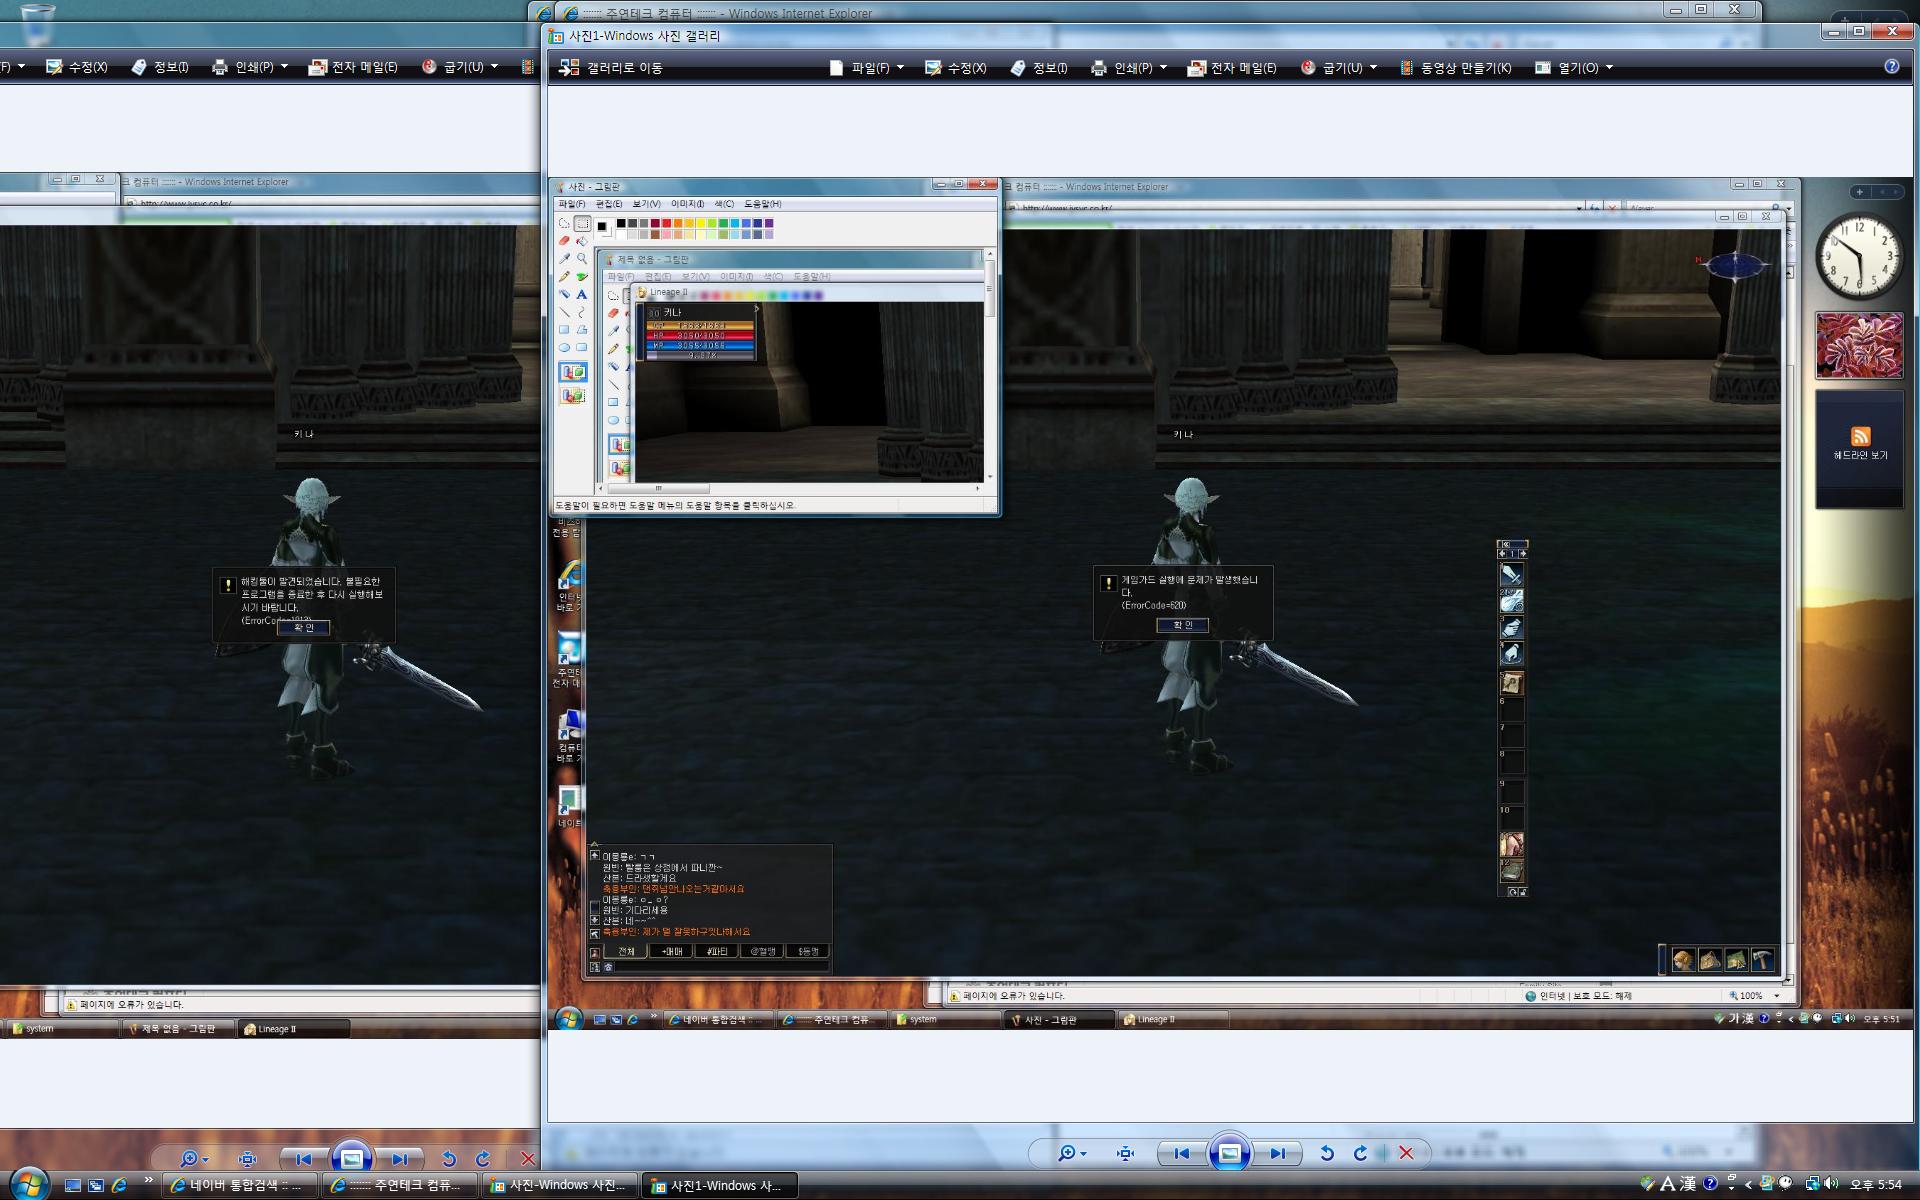
Task: Open 굽기(U) dropdown in background gallery
Action: [459, 67]
